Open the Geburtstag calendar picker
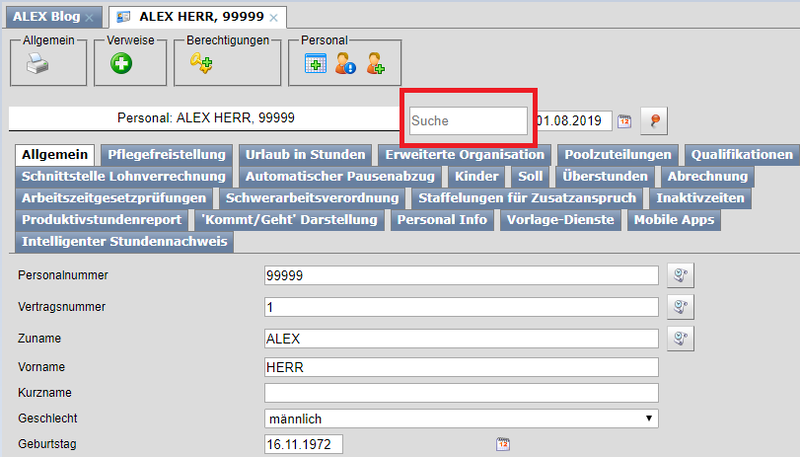This screenshot has height=457, width=800. click(503, 443)
